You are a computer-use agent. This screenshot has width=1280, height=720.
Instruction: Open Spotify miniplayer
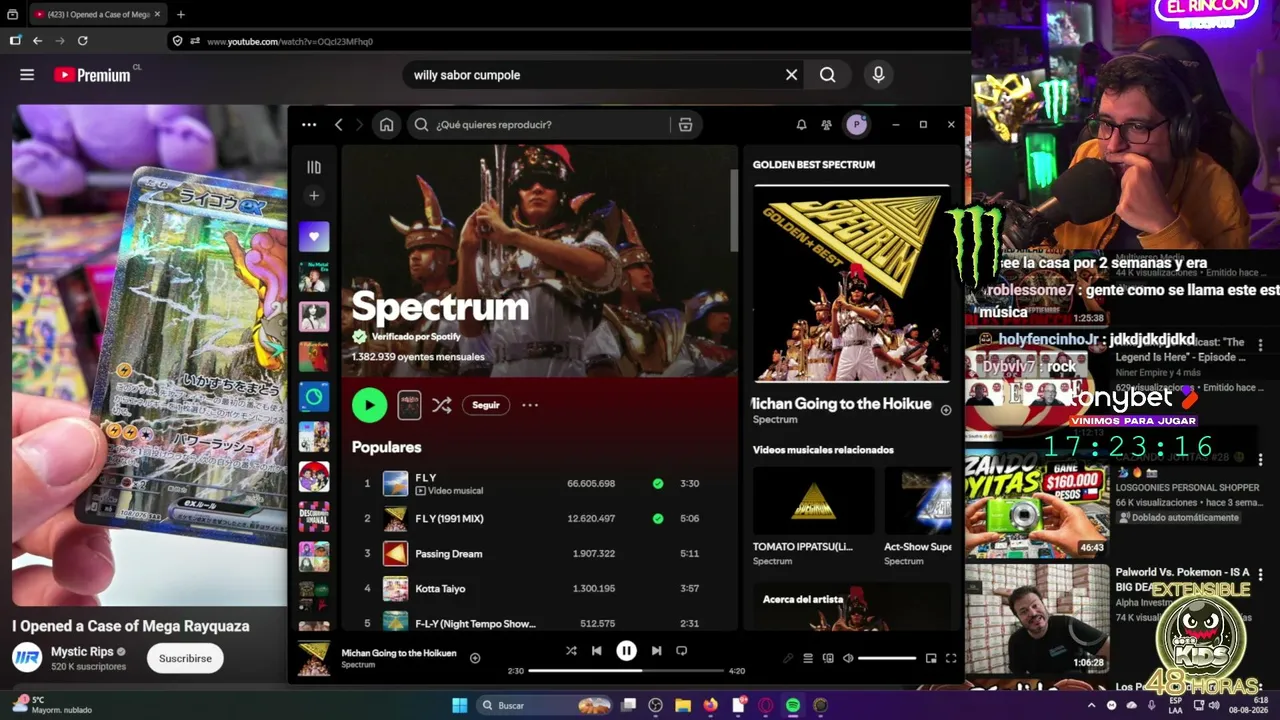tap(931, 658)
